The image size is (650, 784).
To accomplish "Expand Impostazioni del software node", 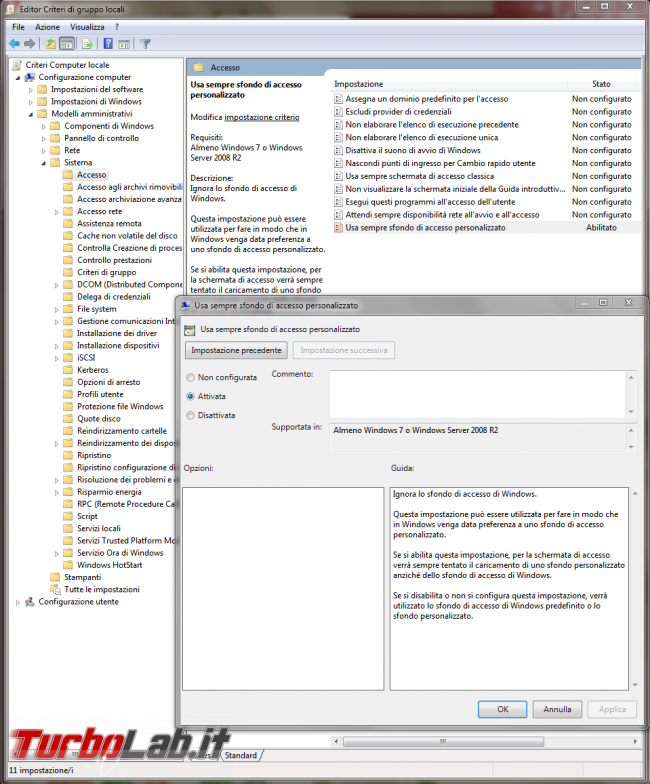I will pyautogui.click(x=30, y=90).
